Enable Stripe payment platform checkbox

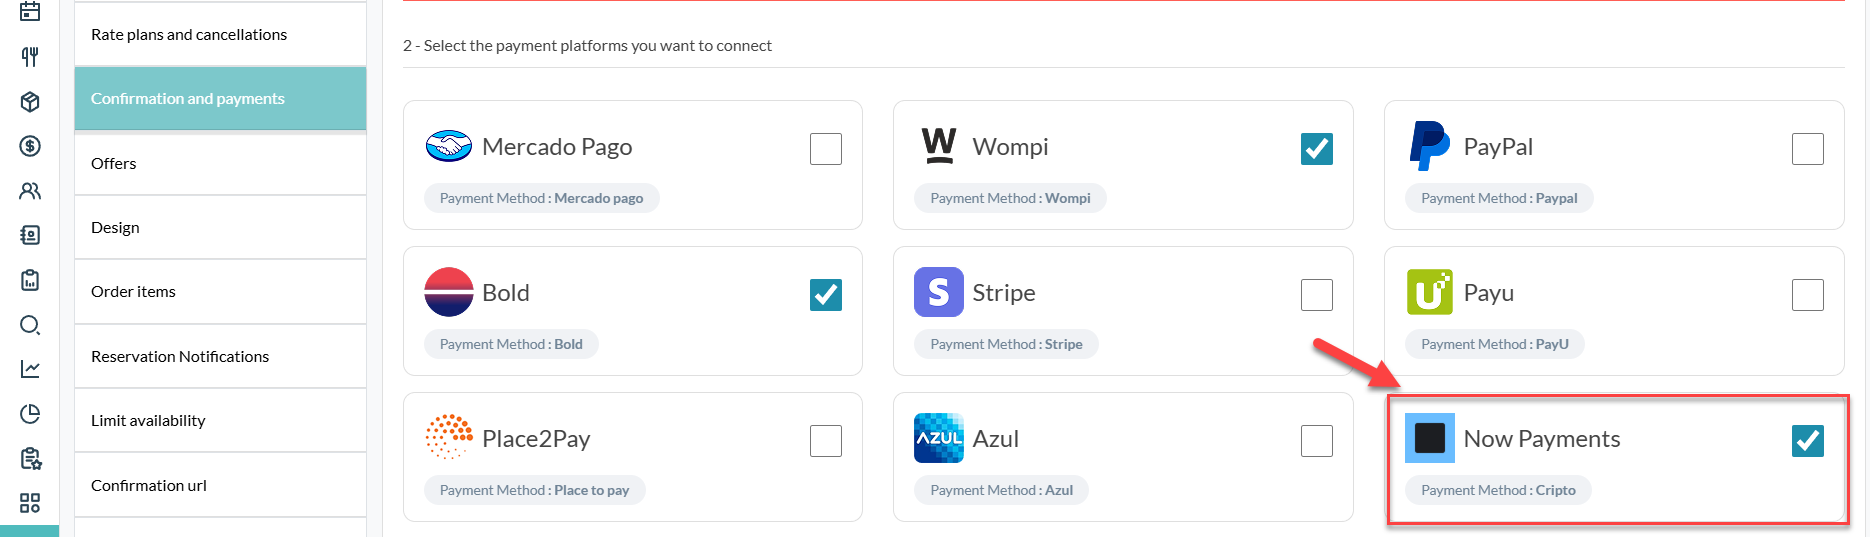pos(1316,295)
